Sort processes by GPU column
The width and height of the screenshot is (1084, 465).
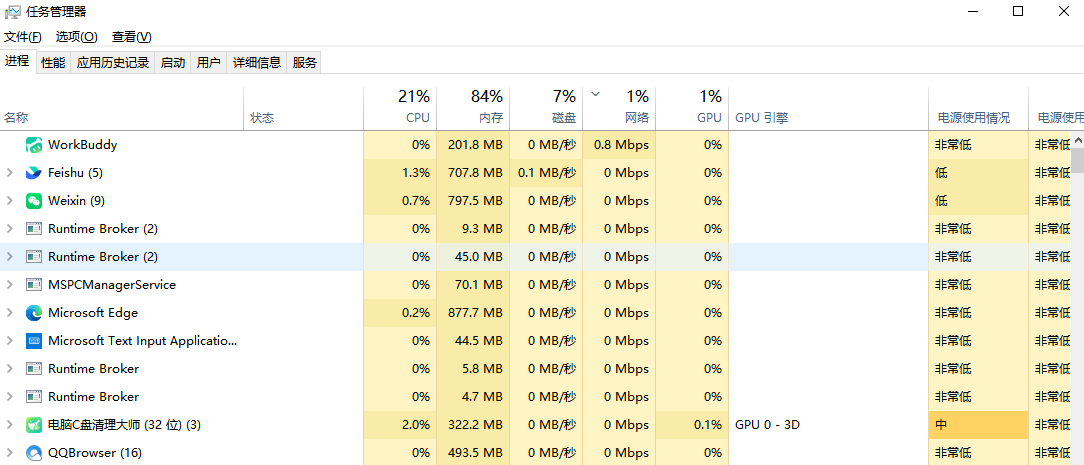point(692,108)
